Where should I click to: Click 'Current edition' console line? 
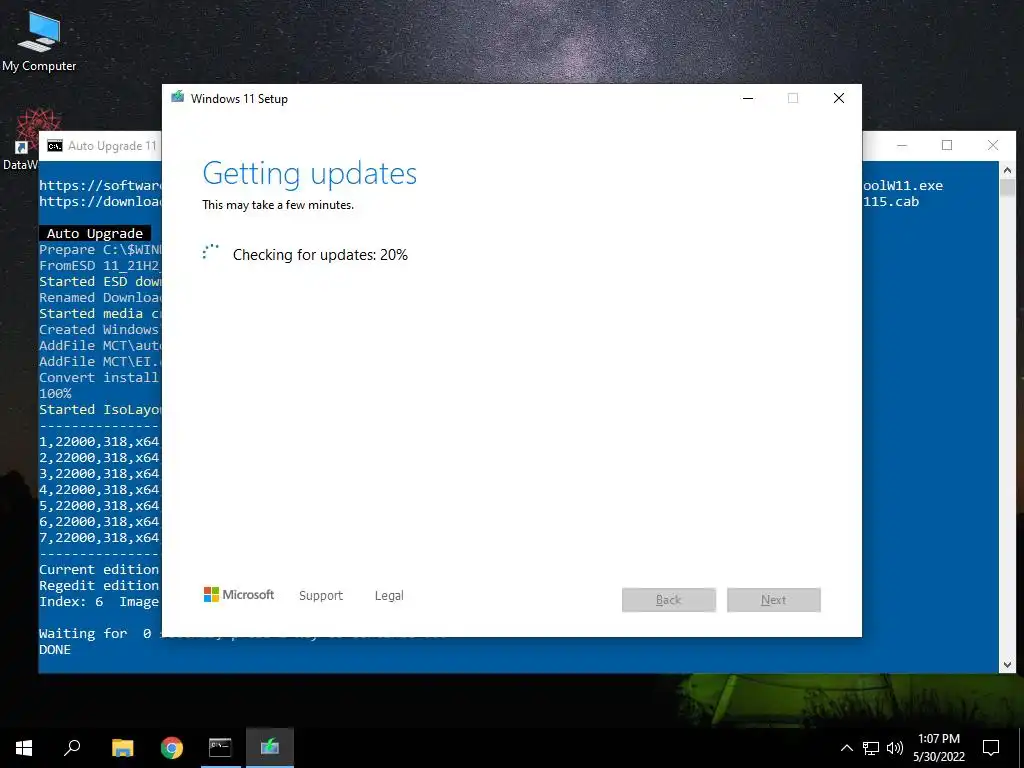point(99,569)
